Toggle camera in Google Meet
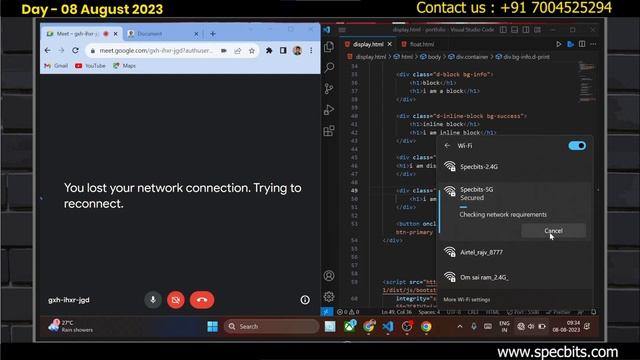Viewport: 640px width, 360px height. pos(176,300)
